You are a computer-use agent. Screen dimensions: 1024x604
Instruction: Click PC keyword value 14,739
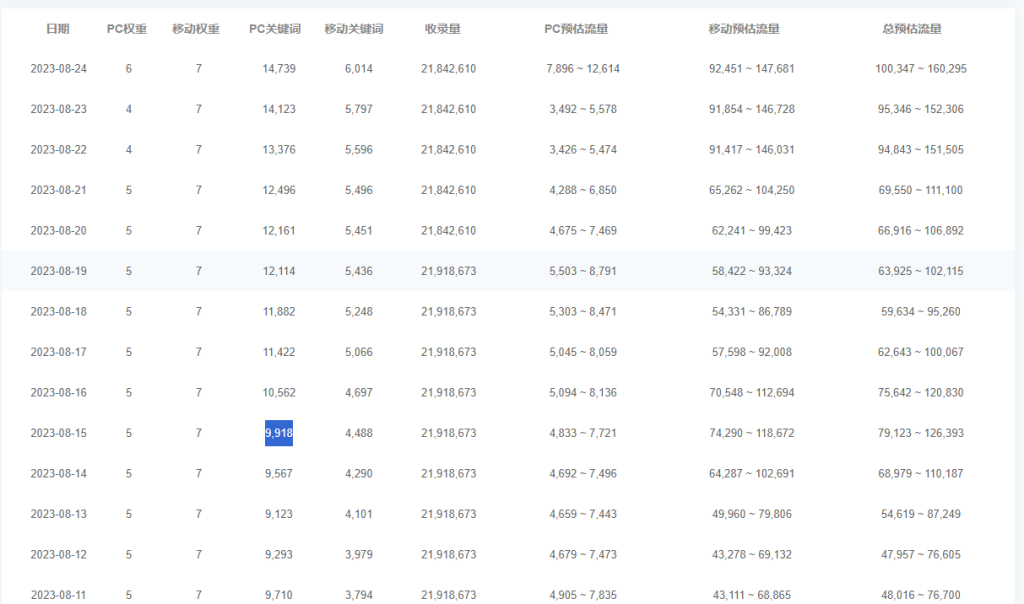(279, 69)
